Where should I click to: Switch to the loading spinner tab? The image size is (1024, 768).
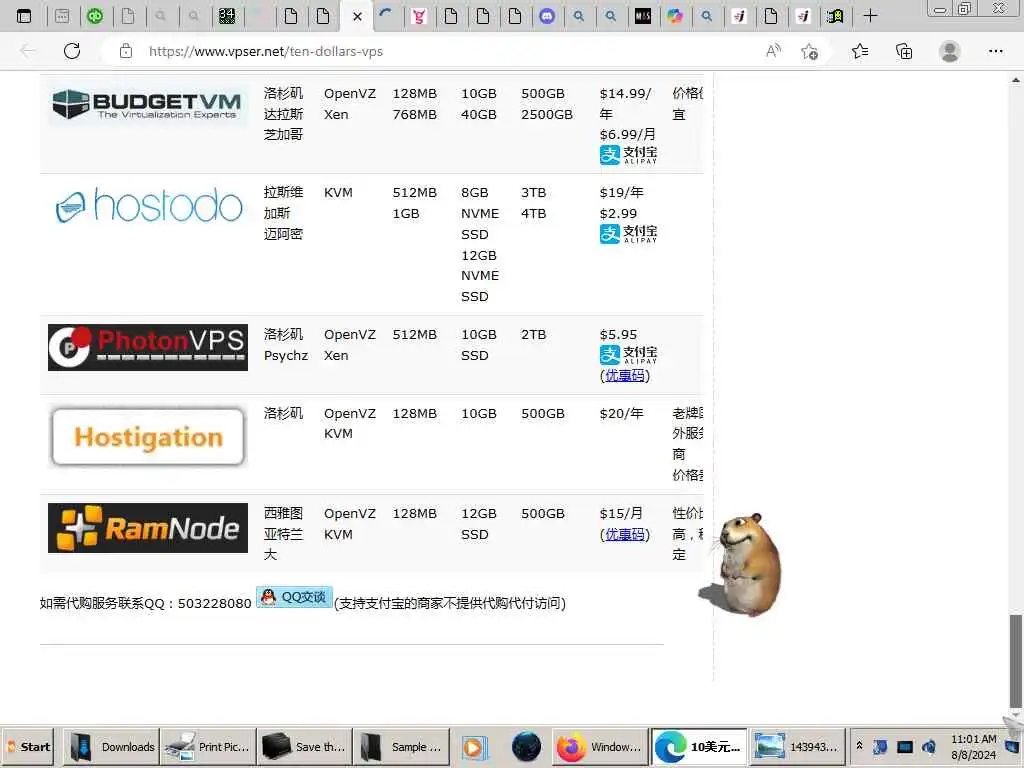coord(386,14)
